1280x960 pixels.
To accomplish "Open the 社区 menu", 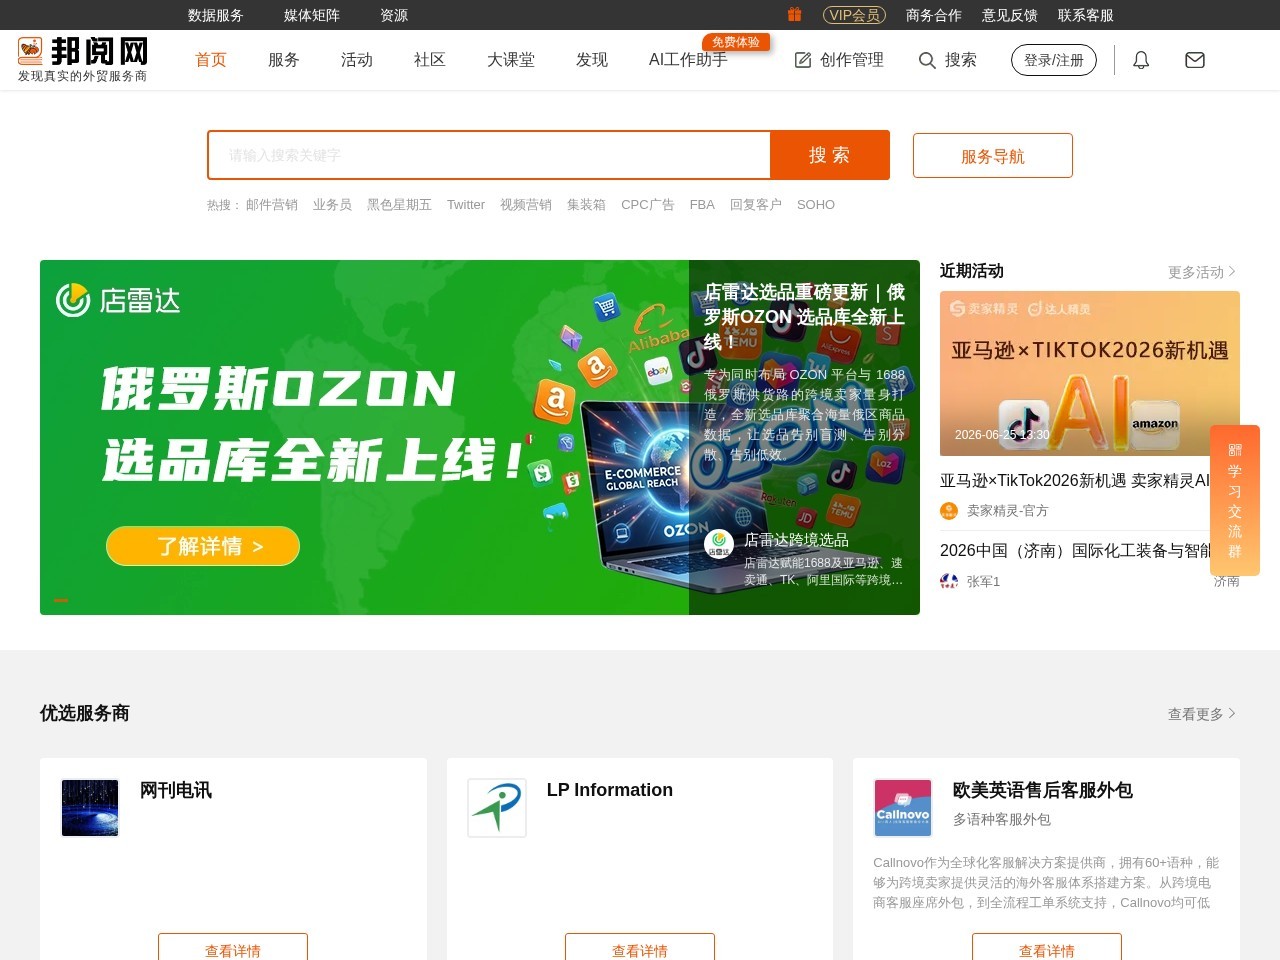I will click(x=430, y=60).
